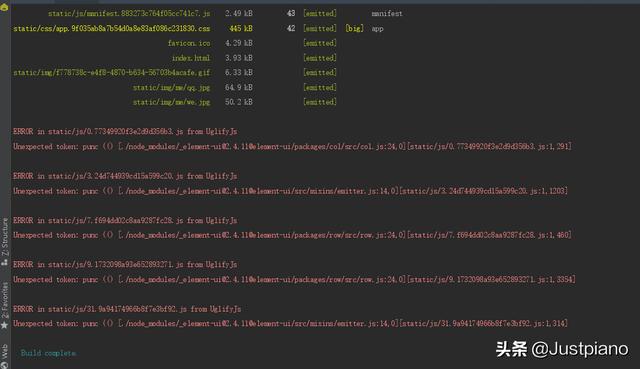Click emitter.js path in second Unexpected token error

point(258,191)
